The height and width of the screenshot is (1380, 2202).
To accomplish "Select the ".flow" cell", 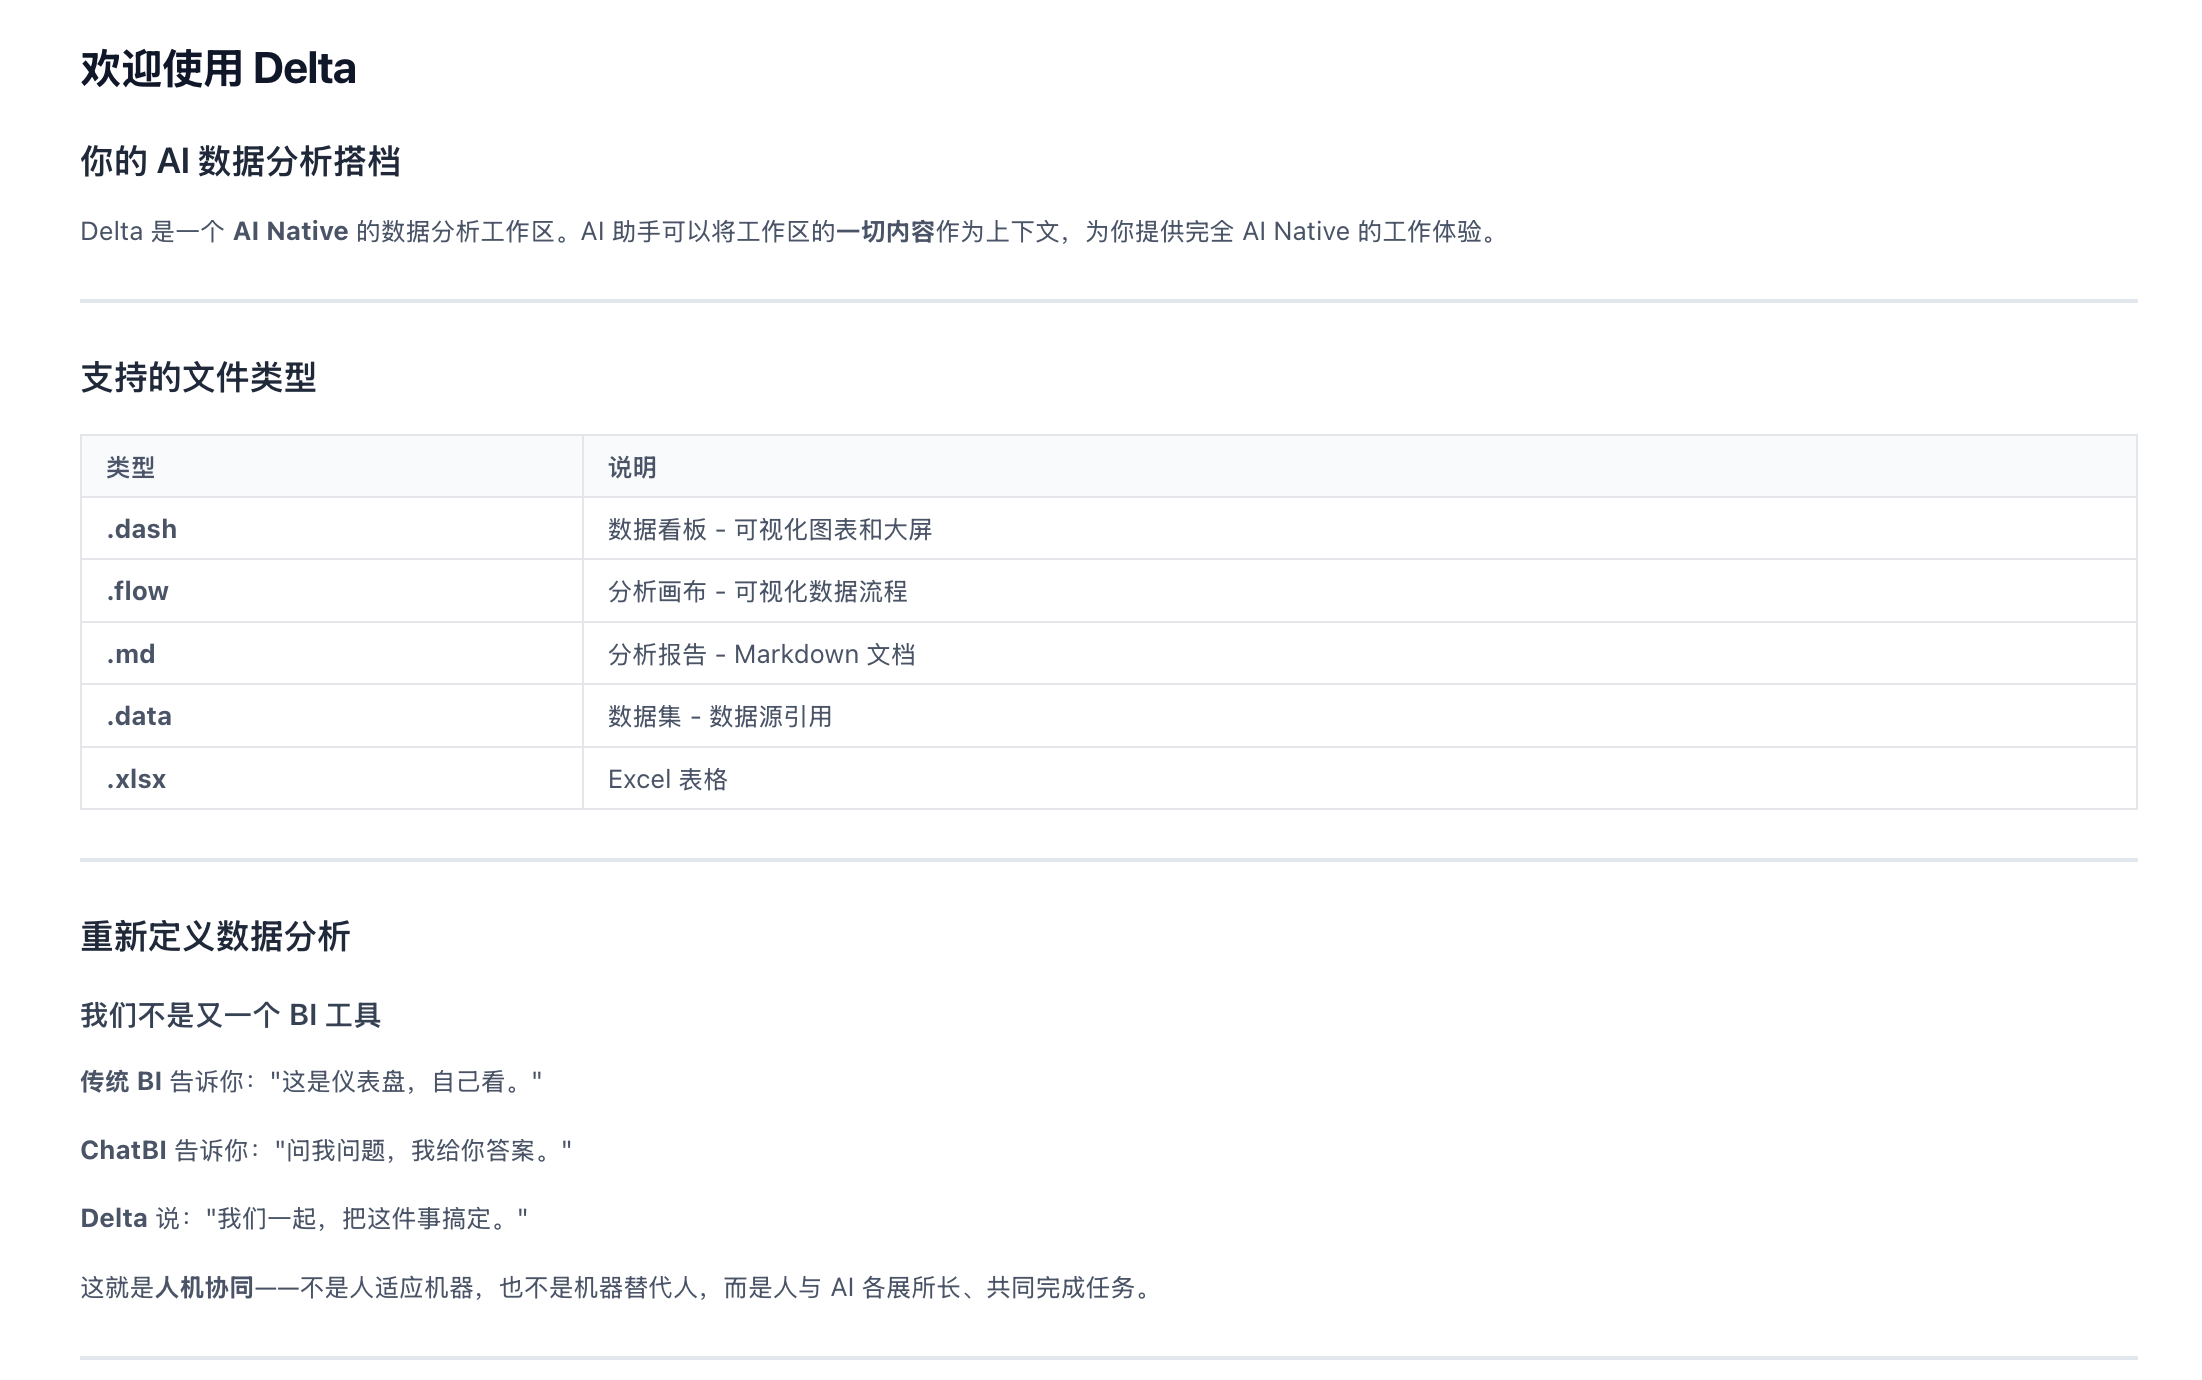I will pos(332,591).
